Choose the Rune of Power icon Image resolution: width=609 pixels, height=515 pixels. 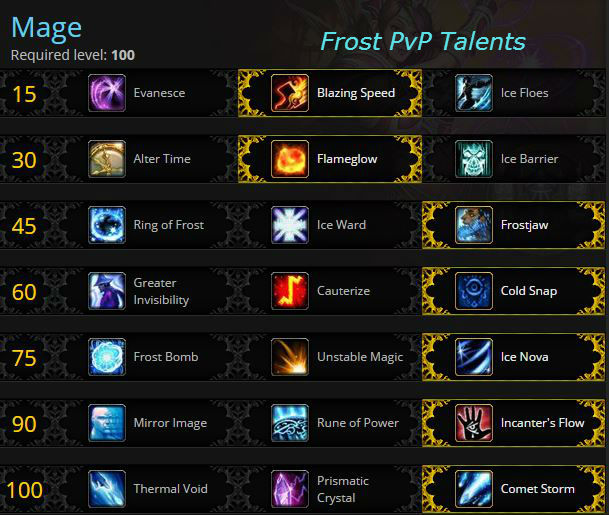click(290, 423)
